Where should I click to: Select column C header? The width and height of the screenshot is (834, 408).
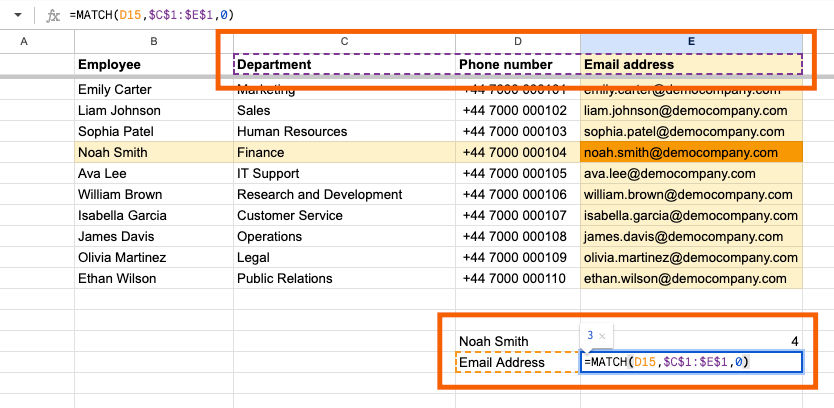click(x=344, y=41)
